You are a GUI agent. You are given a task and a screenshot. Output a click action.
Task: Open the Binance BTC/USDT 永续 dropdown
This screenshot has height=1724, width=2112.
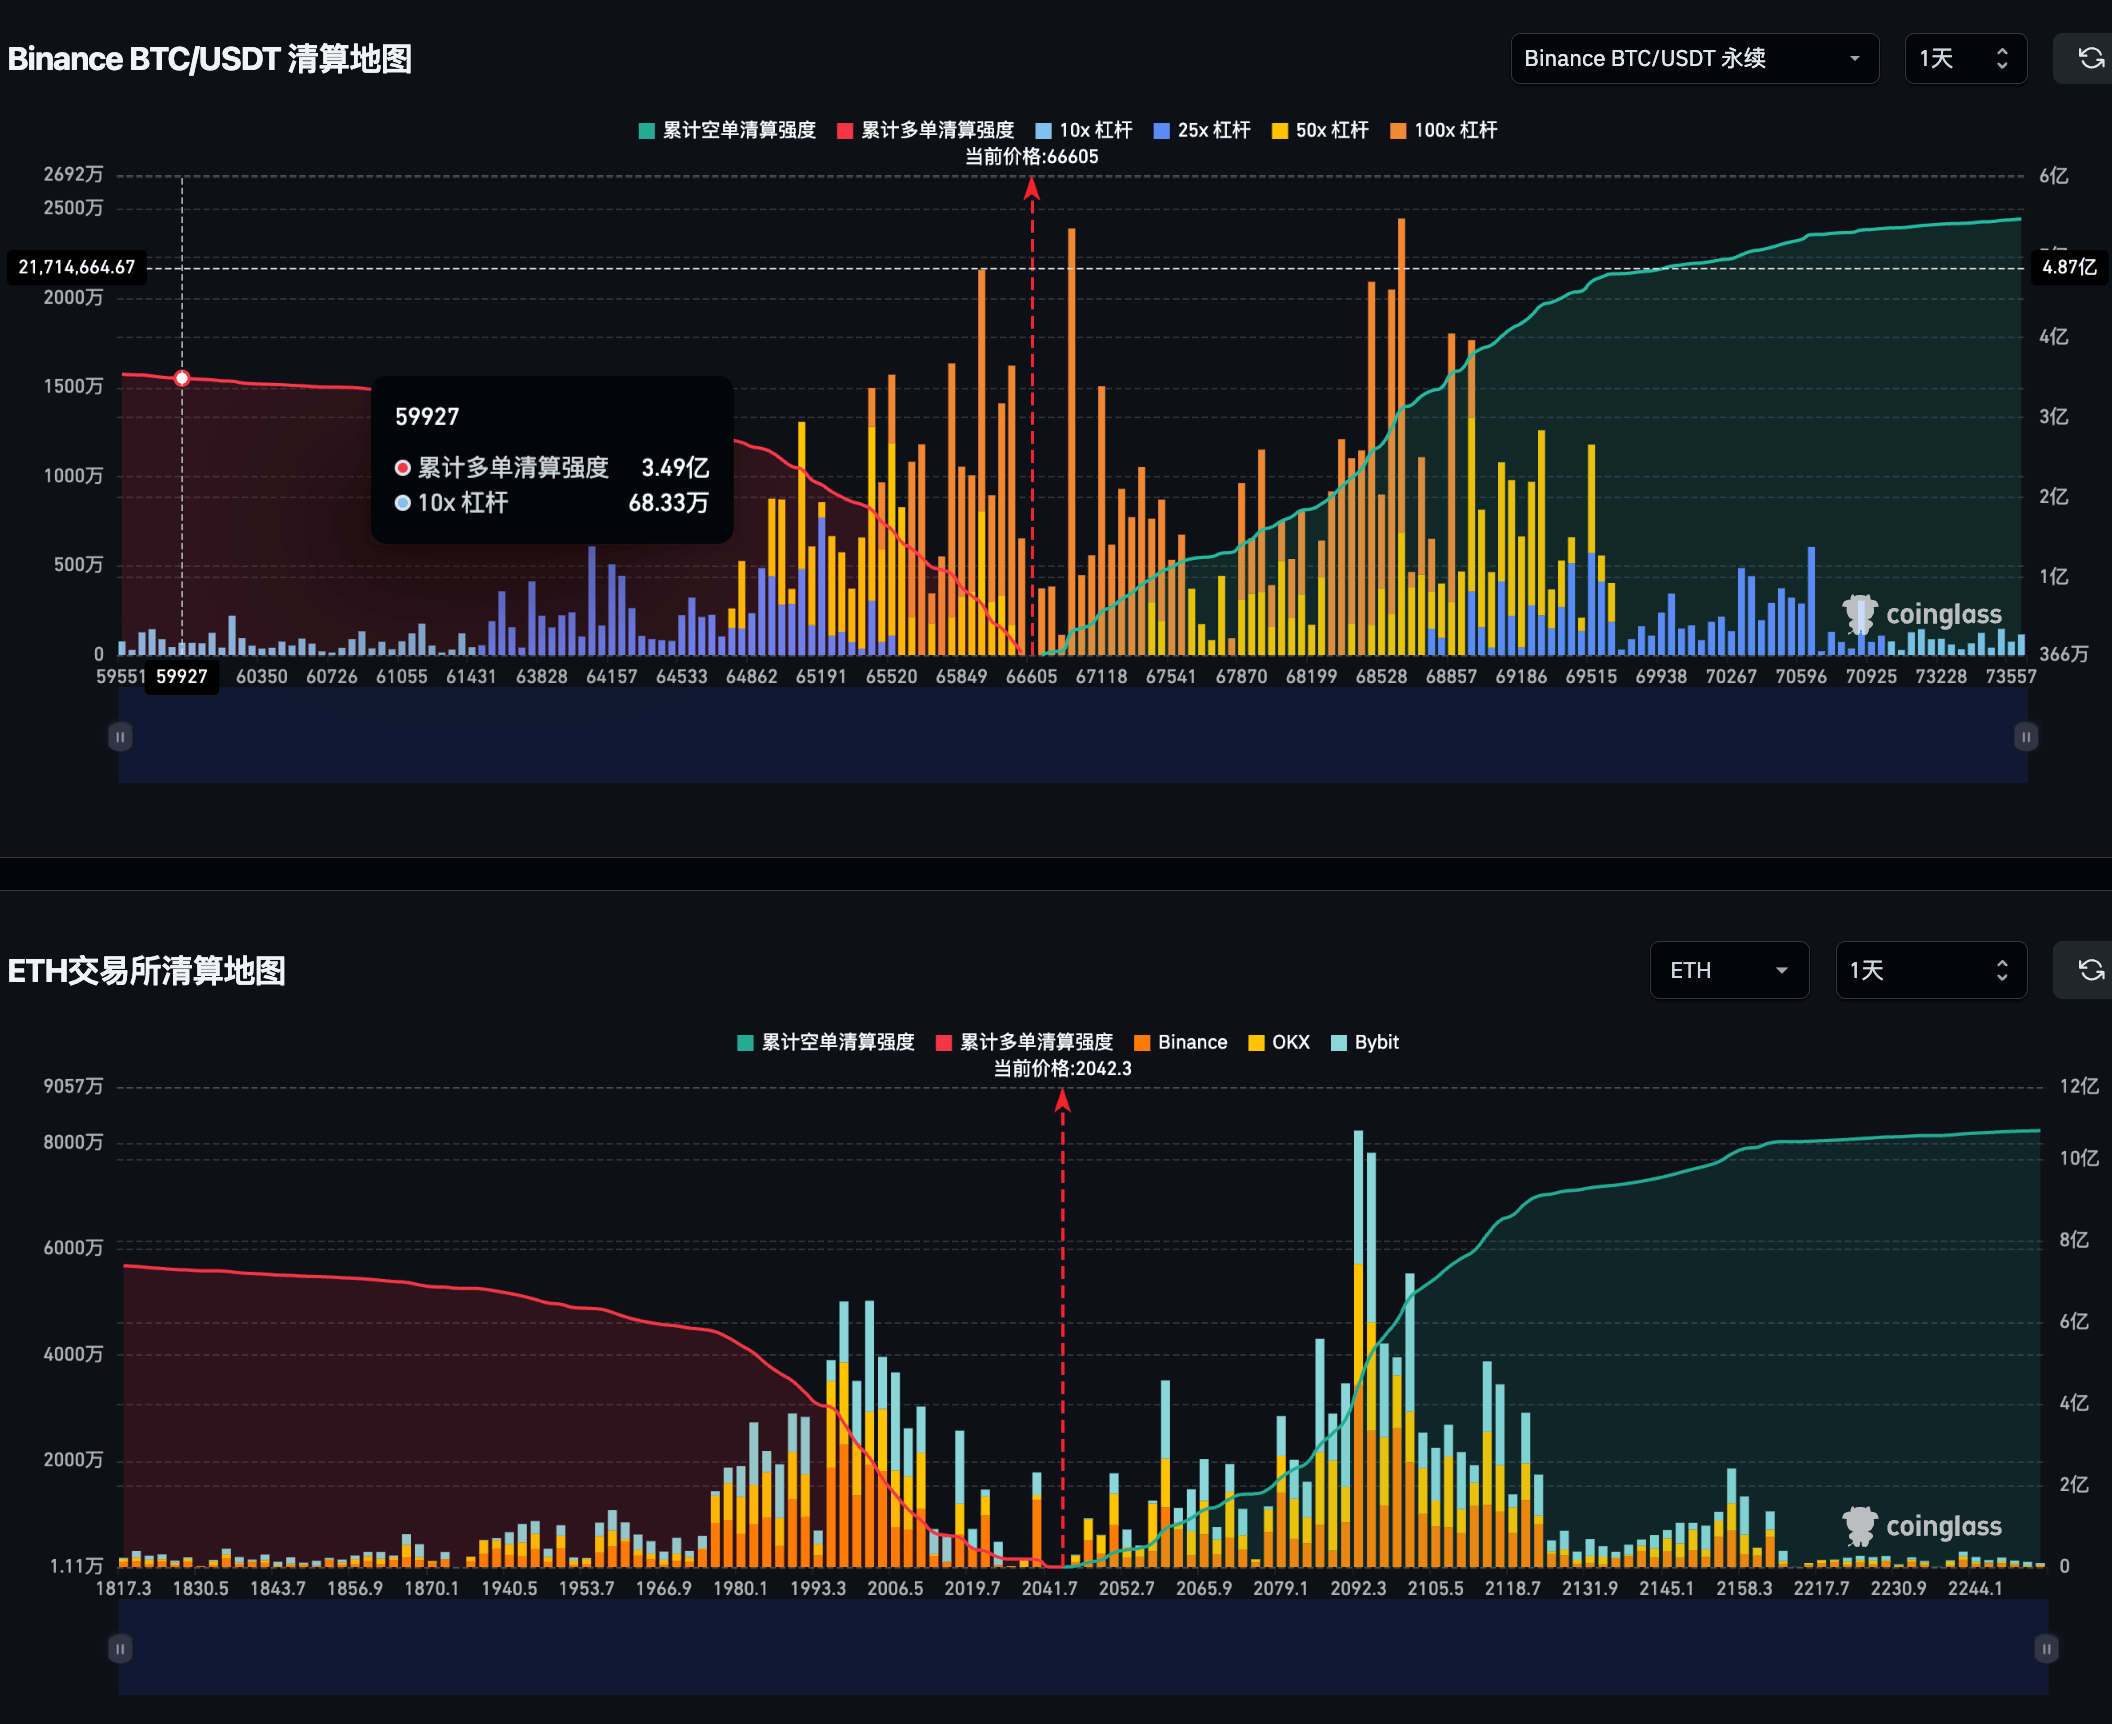point(1694,58)
